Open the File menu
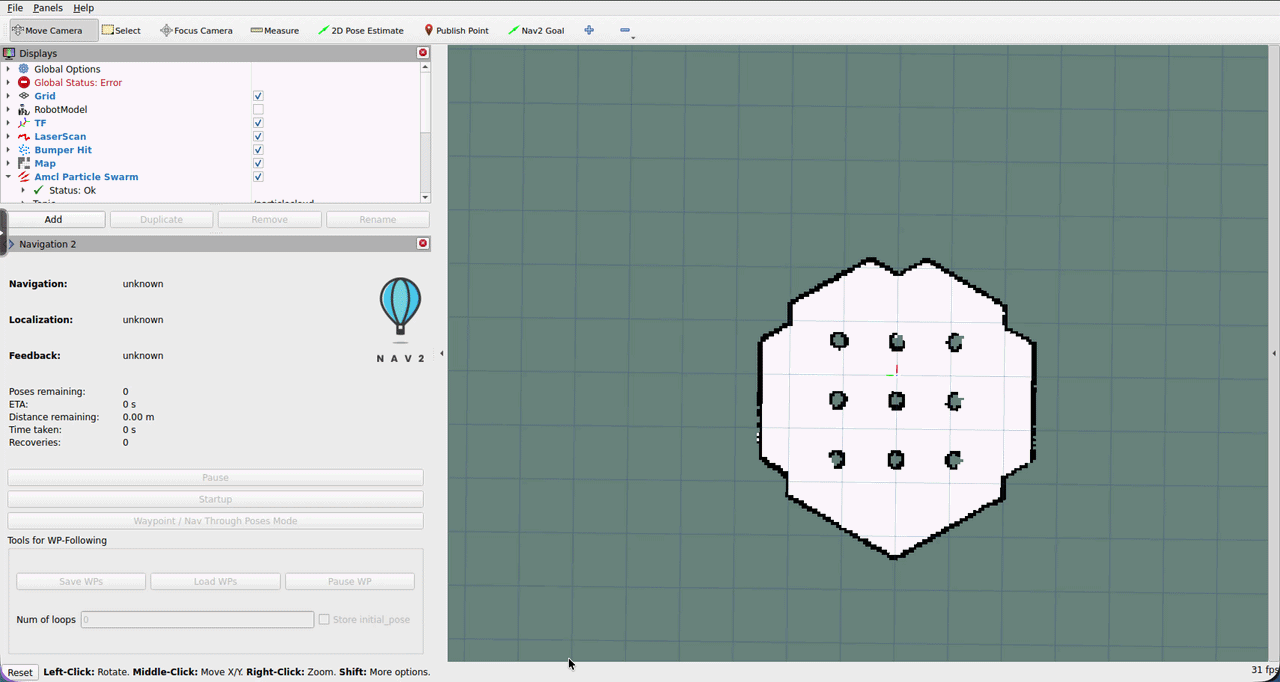 tap(15, 8)
